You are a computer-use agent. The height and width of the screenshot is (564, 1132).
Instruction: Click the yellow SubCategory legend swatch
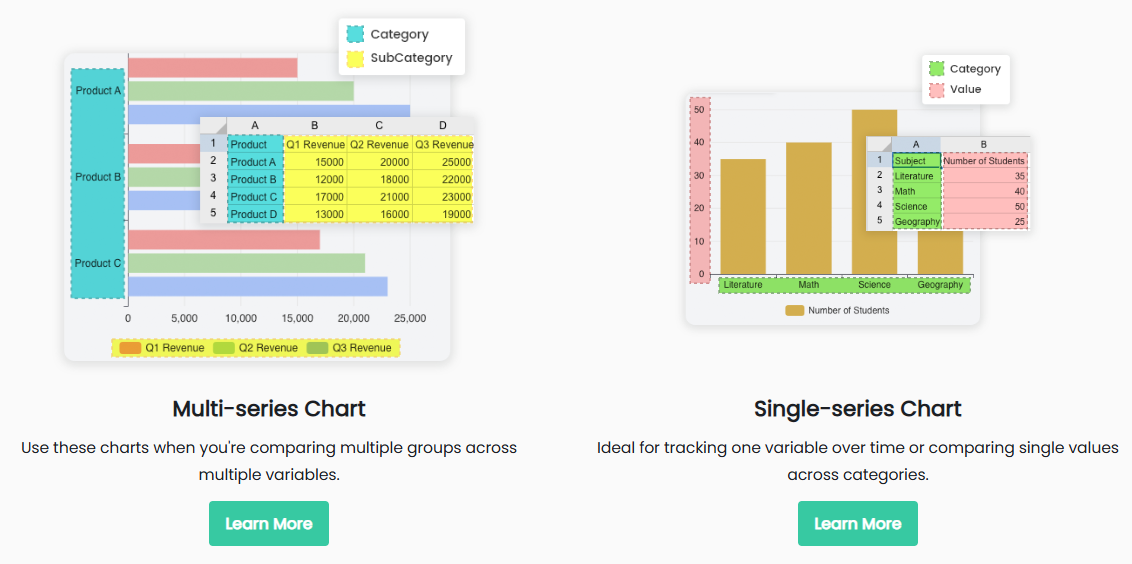coord(355,58)
